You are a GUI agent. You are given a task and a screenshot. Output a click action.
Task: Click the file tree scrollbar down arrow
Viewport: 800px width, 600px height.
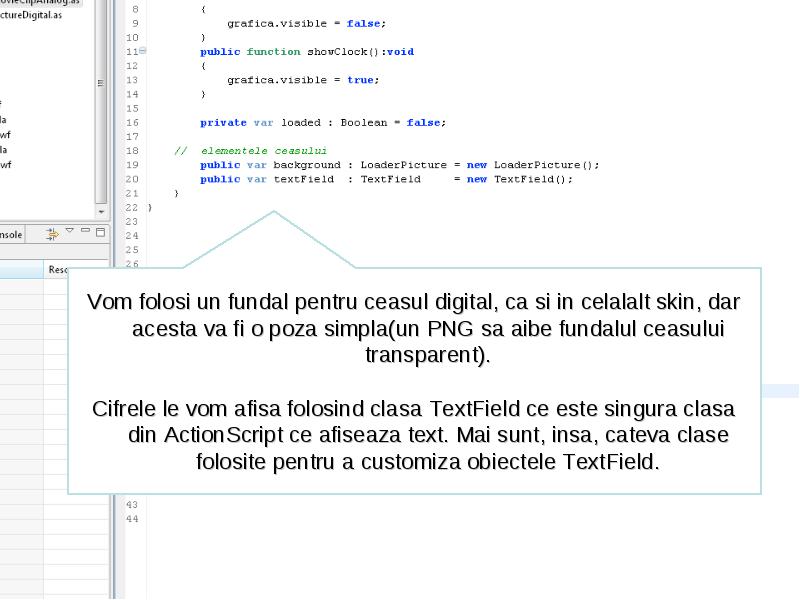tap(101, 211)
